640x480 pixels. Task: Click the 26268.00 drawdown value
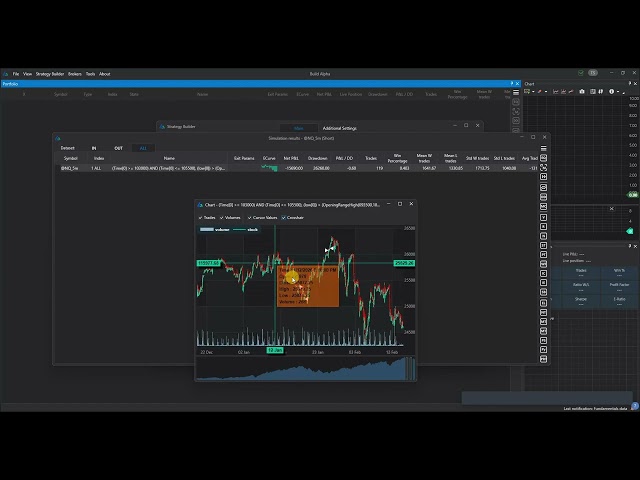321,168
